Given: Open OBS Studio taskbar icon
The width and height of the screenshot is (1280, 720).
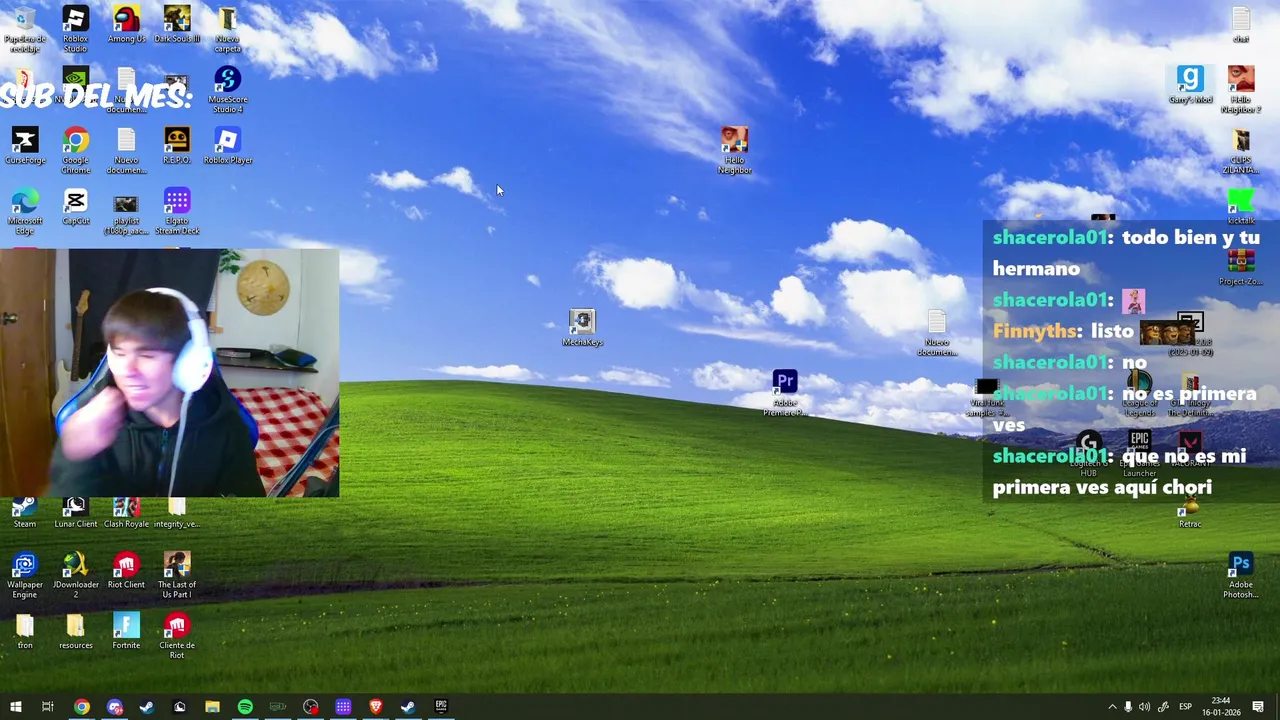Looking at the screenshot, I should point(310,707).
